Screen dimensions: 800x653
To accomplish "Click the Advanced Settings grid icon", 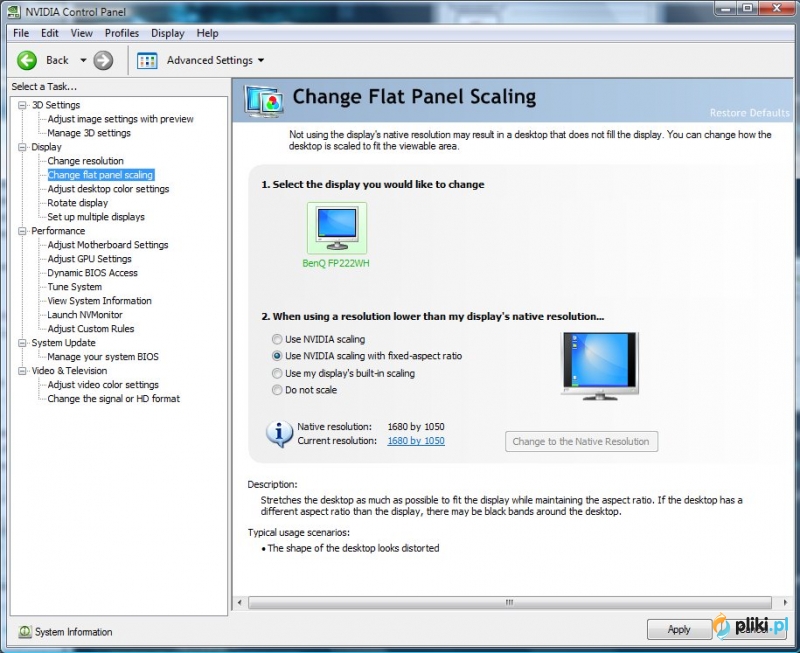I will tap(147, 61).
